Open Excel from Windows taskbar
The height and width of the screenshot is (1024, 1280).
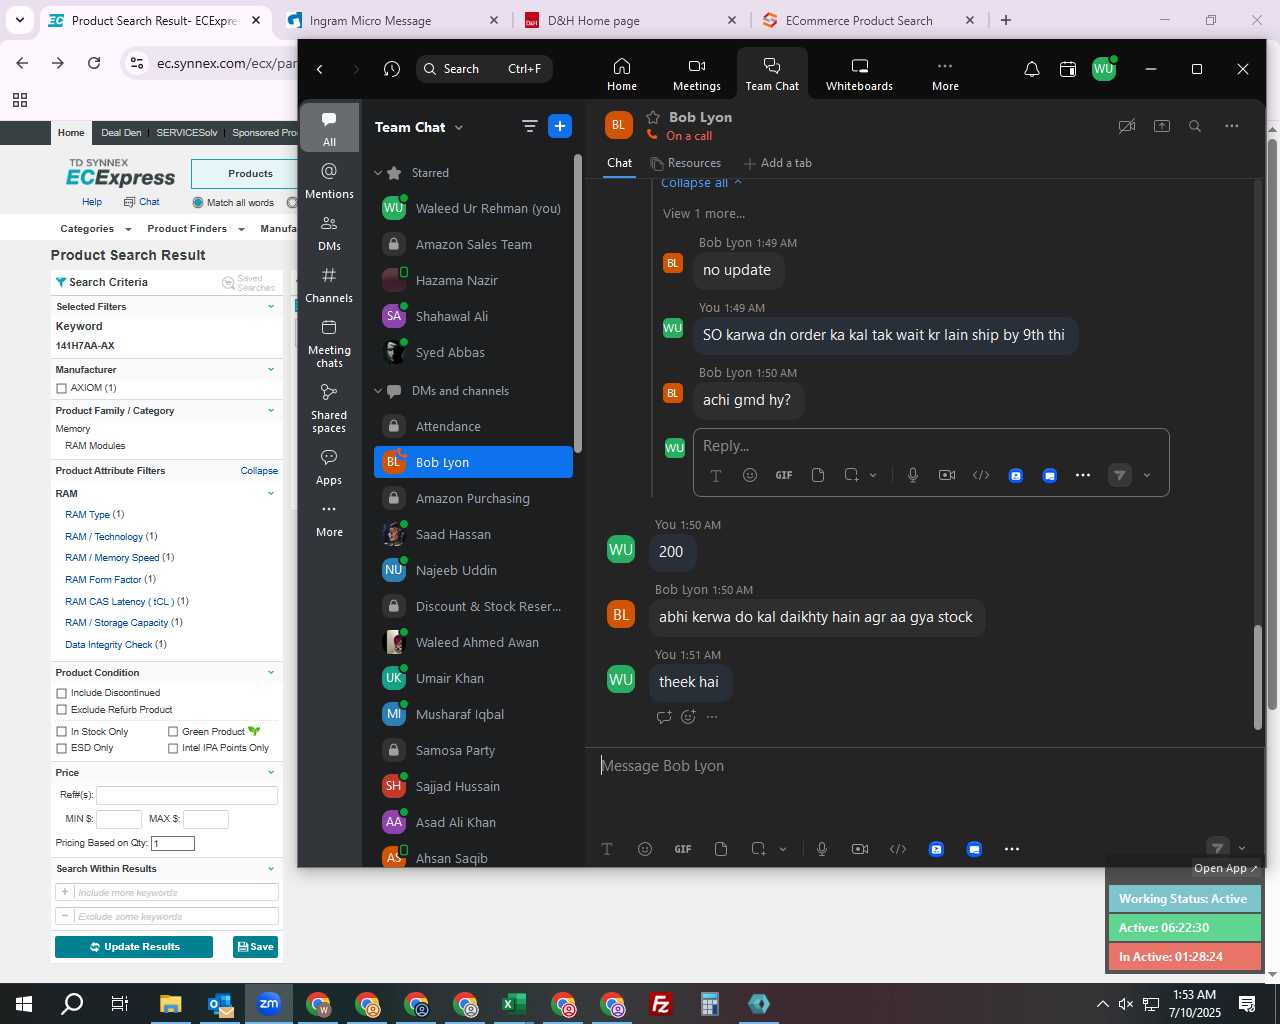point(514,1004)
